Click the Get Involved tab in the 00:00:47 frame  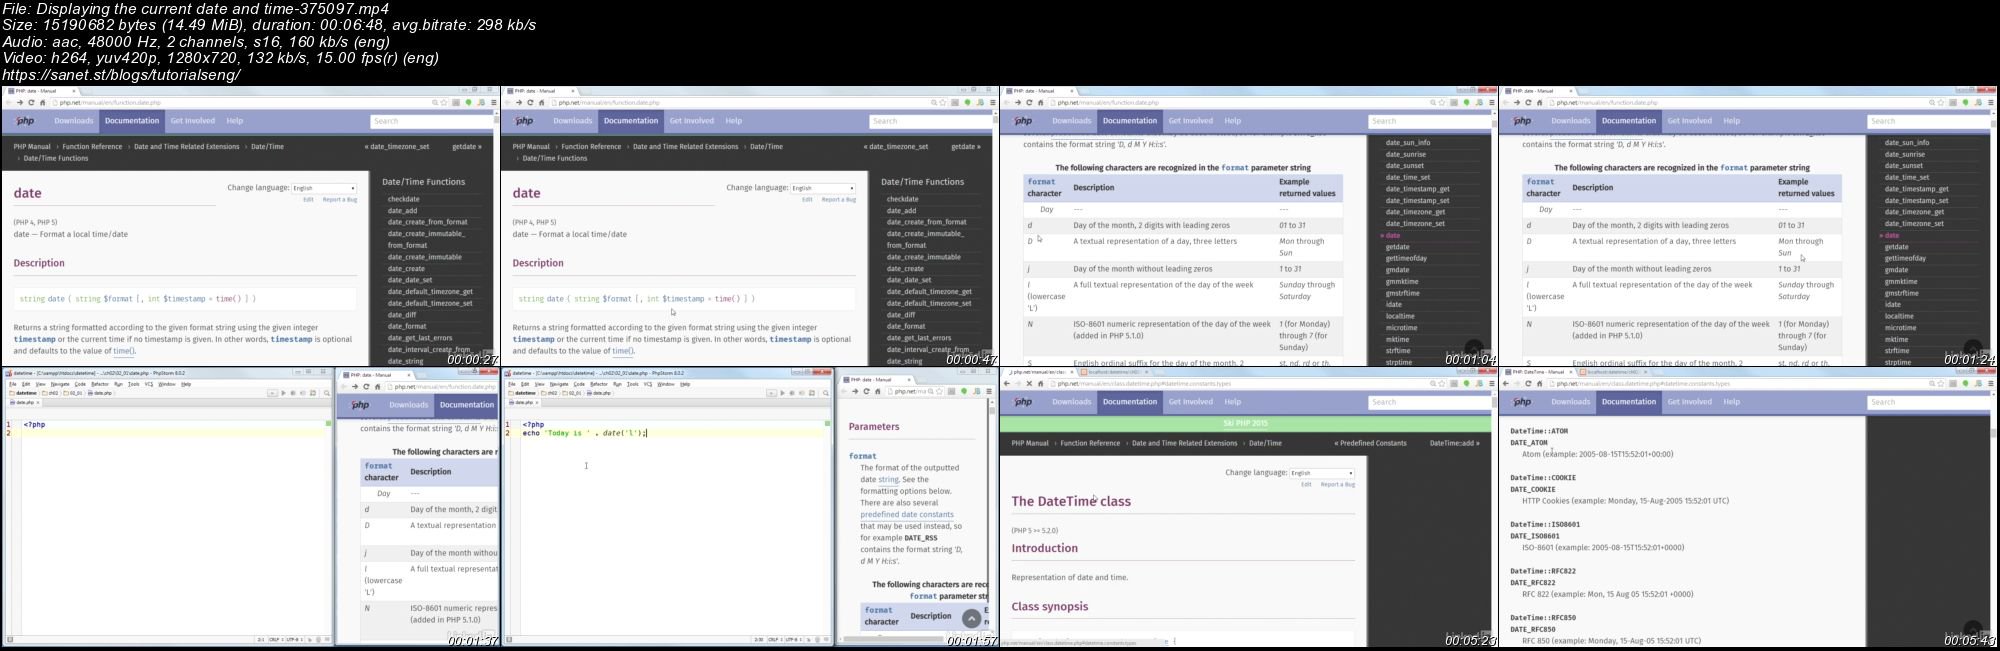coord(692,121)
